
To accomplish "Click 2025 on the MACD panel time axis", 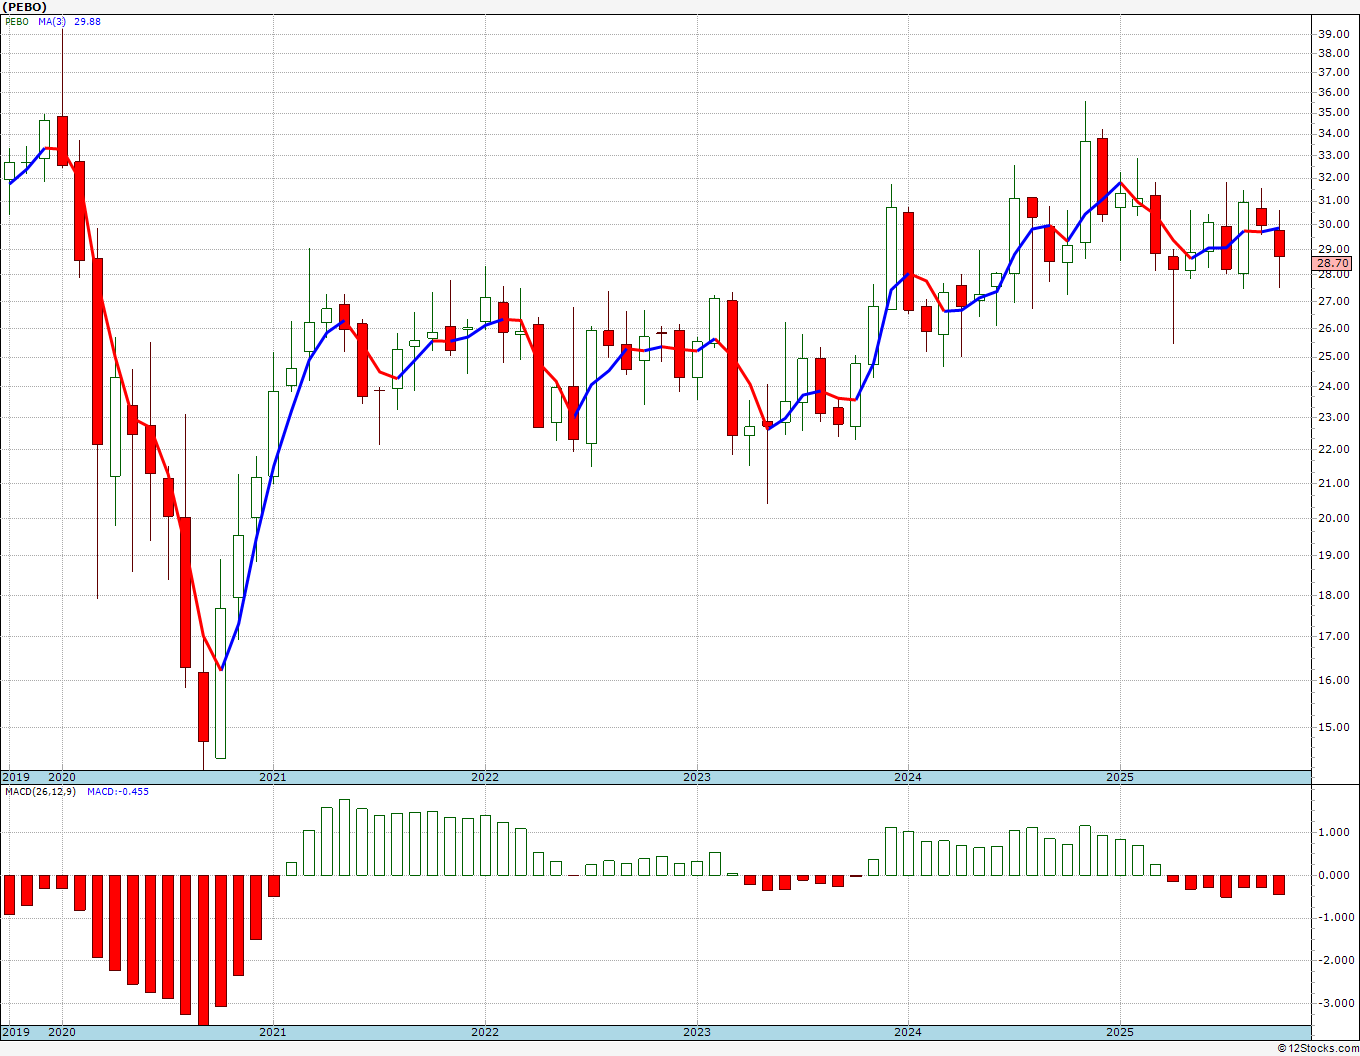I will [1120, 1032].
